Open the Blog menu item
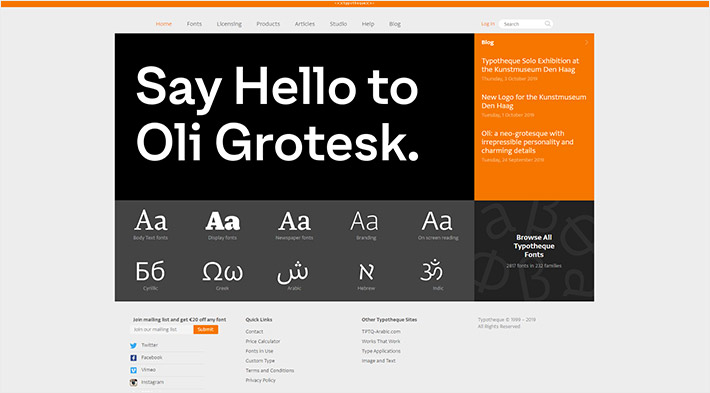 tap(395, 24)
